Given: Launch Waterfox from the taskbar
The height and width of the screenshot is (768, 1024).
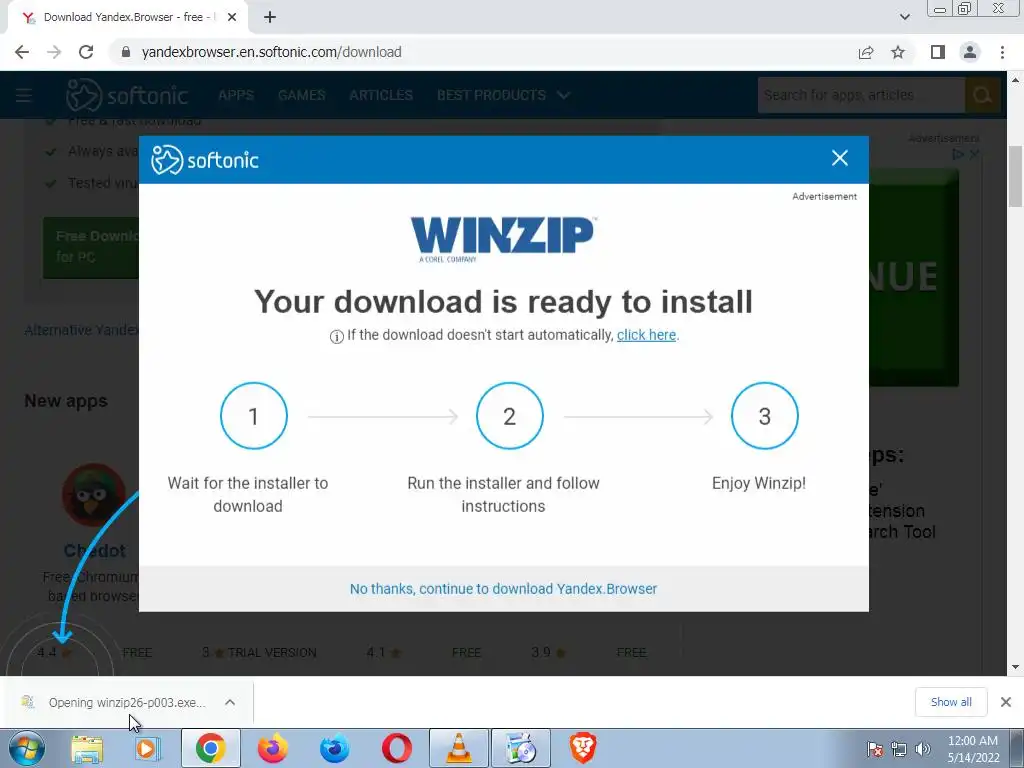Looking at the screenshot, I should tap(334, 748).
